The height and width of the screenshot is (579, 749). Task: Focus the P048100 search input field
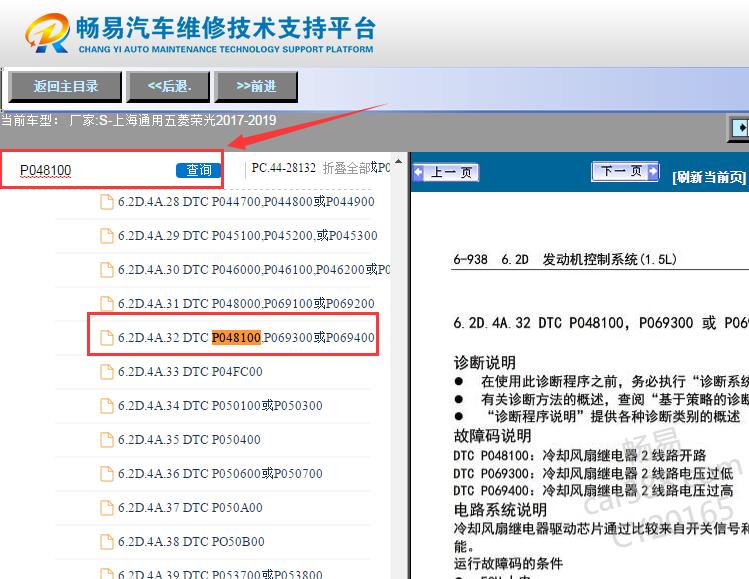[x=96, y=170]
